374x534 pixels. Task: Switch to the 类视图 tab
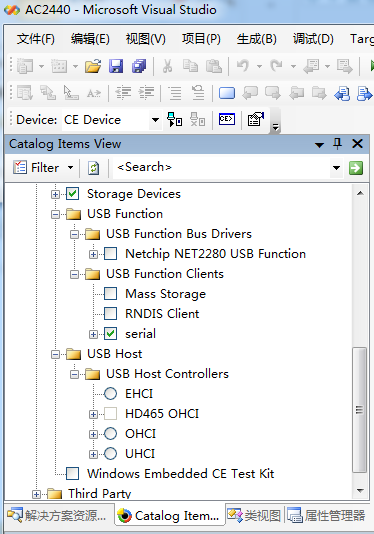click(x=254, y=516)
